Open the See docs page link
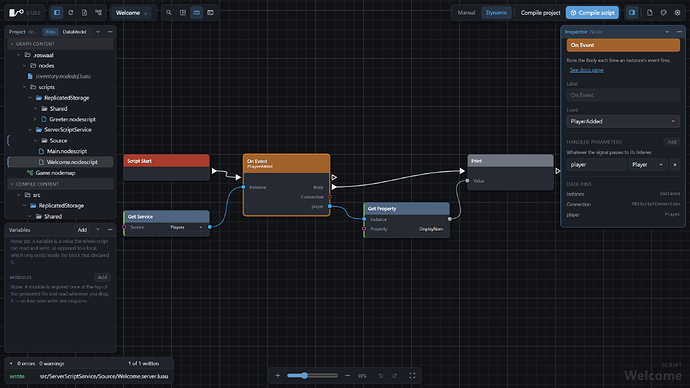Image resolution: width=690 pixels, height=388 pixels. (x=586, y=70)
